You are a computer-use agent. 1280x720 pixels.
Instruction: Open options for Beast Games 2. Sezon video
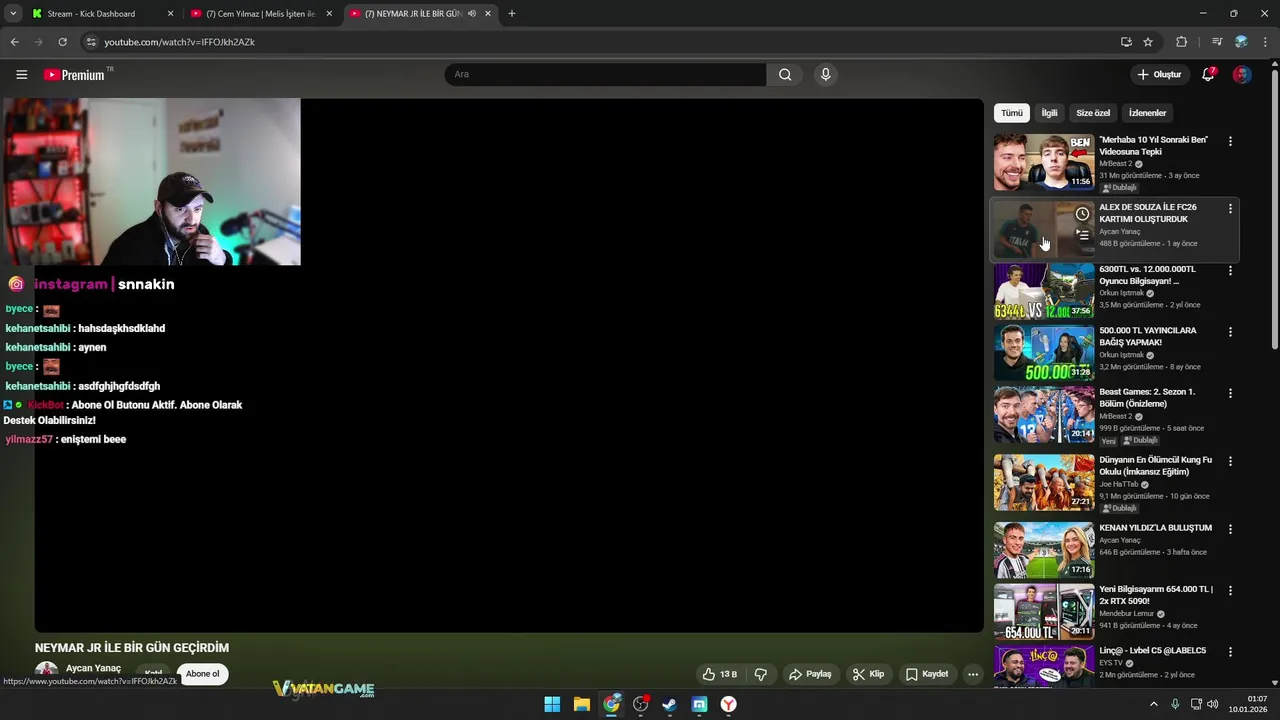[x=1230, y=394]
